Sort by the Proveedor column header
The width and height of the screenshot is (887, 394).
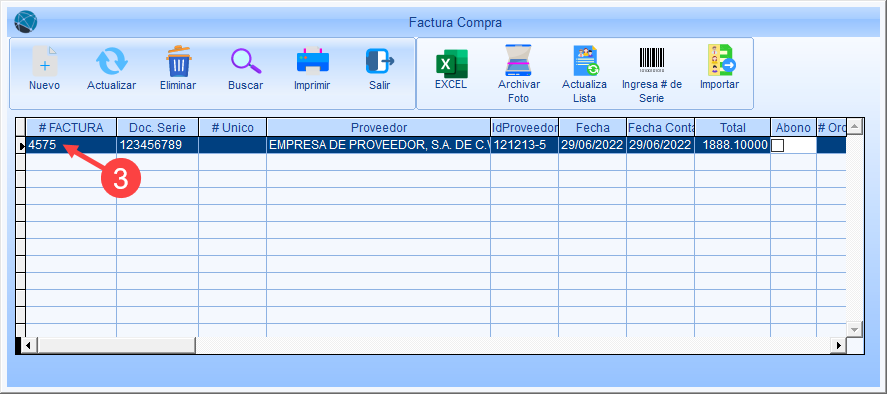(x=378, y=127)
